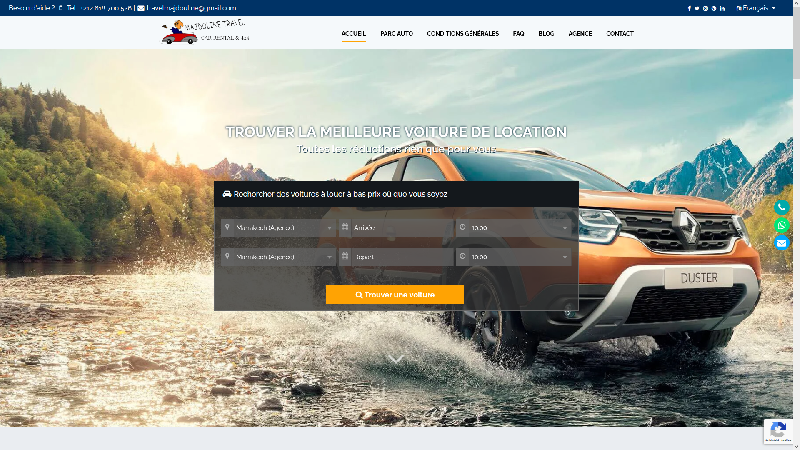Image resolution: width=800 pixels, height=450 pixels.
Task: Open the first row 10:00 time dropdown
Action: (x=519, y=228)
